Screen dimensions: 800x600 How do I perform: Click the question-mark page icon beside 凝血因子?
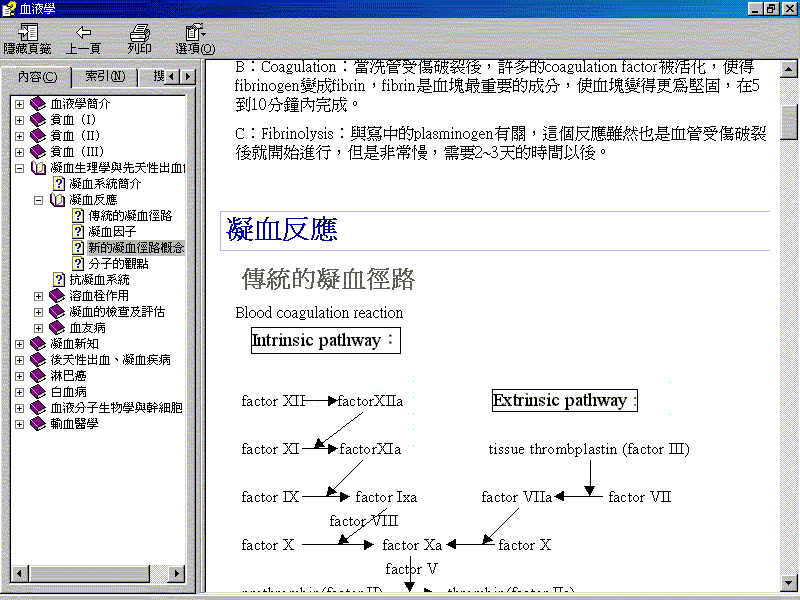tap(78, 232)
